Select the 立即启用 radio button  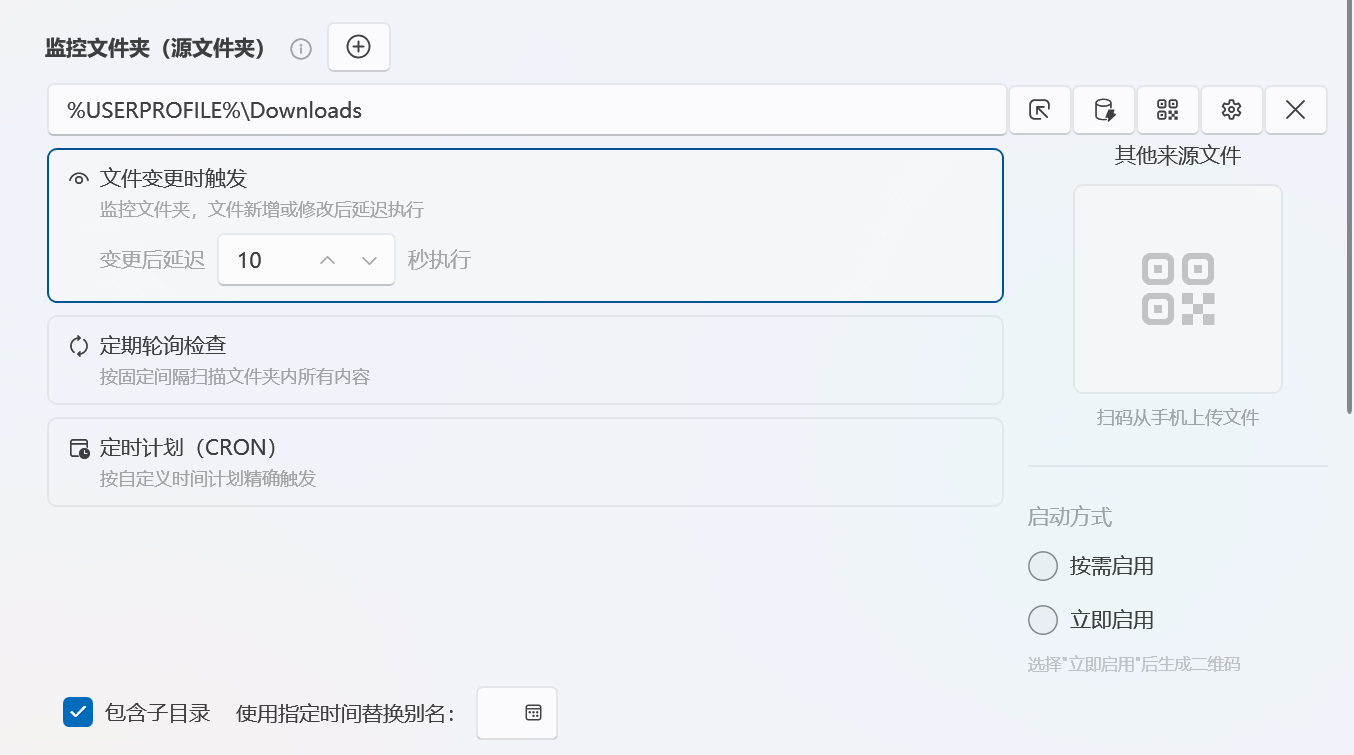tap(1043, 620)
